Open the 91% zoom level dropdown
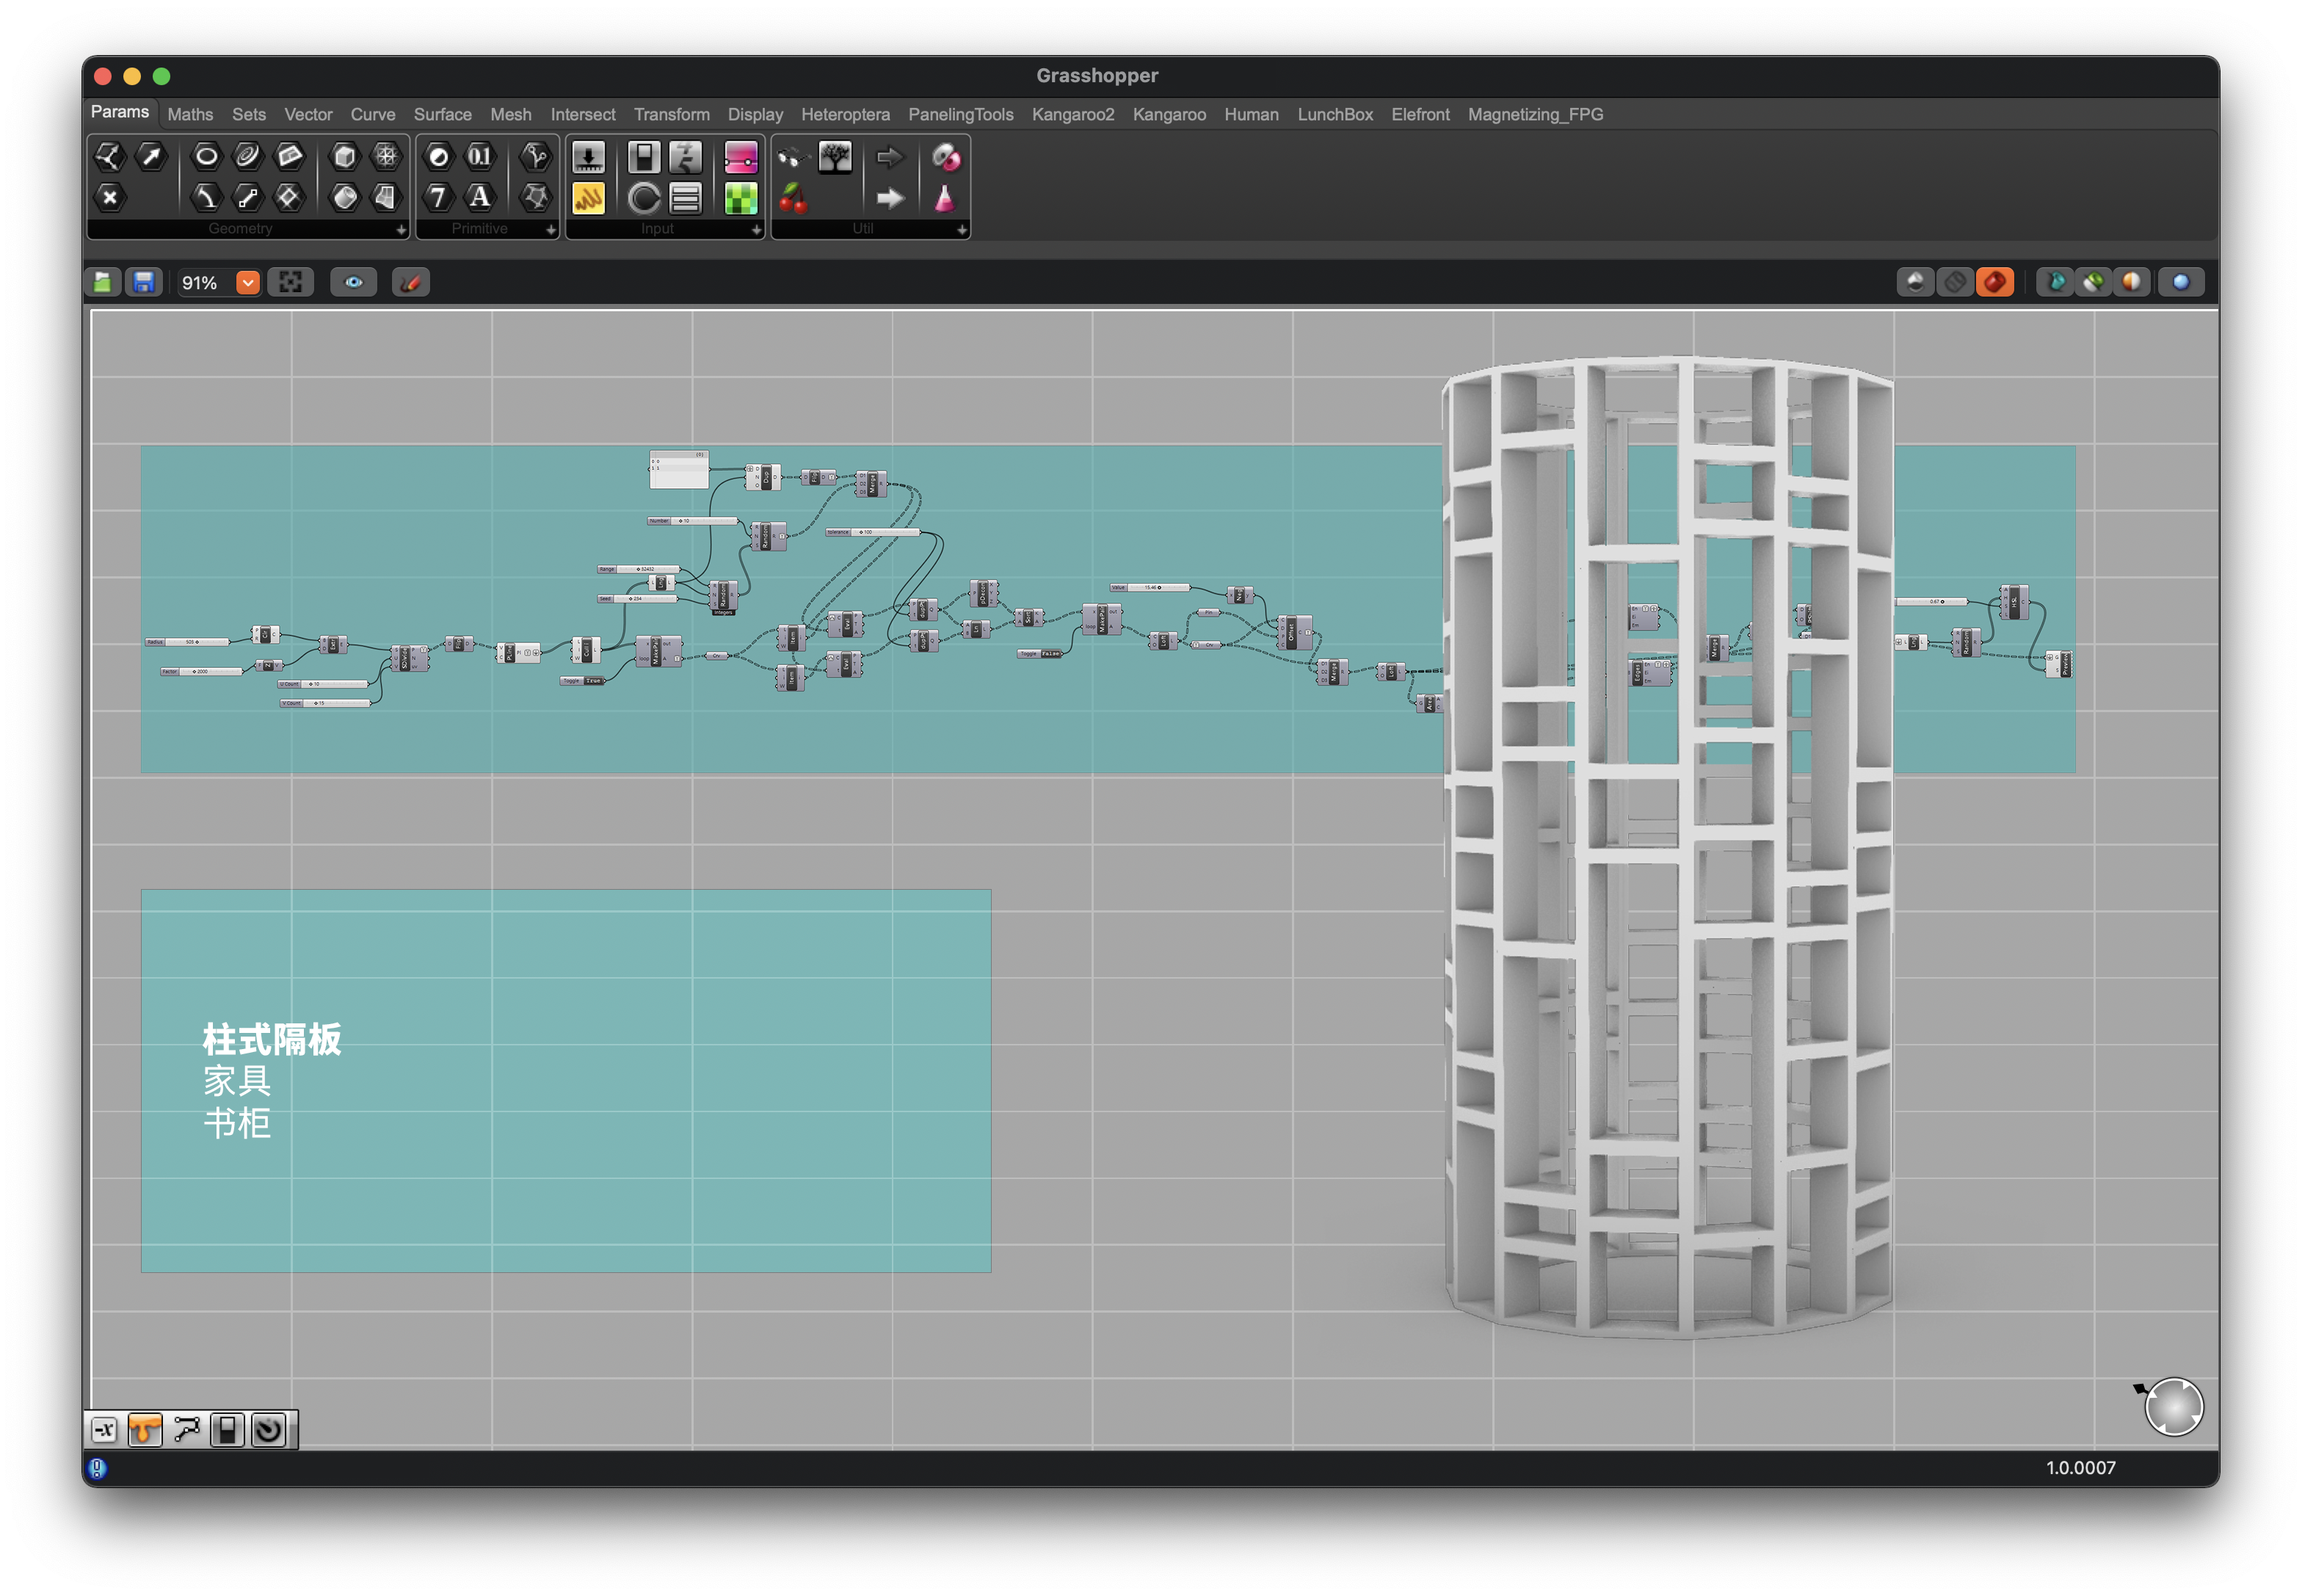Image resolution: width=2302 pixels, height=1596 pixels. 247,283
